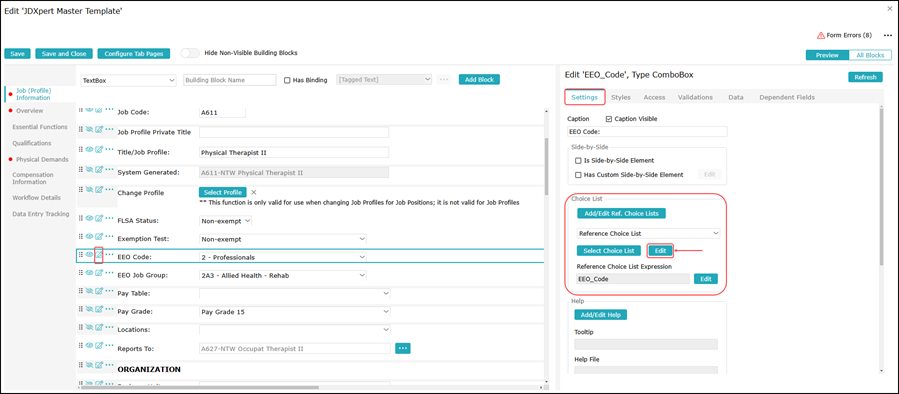899x394 pixels.
Task: Open FLSA Status Non-exempt dropdown
Action: (225, 220)
